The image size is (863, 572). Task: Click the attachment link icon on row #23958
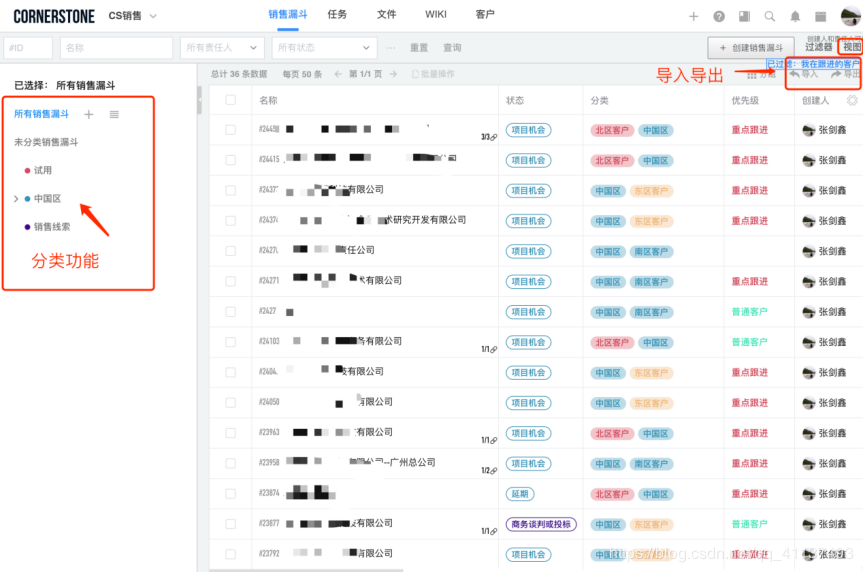(493, 470)
